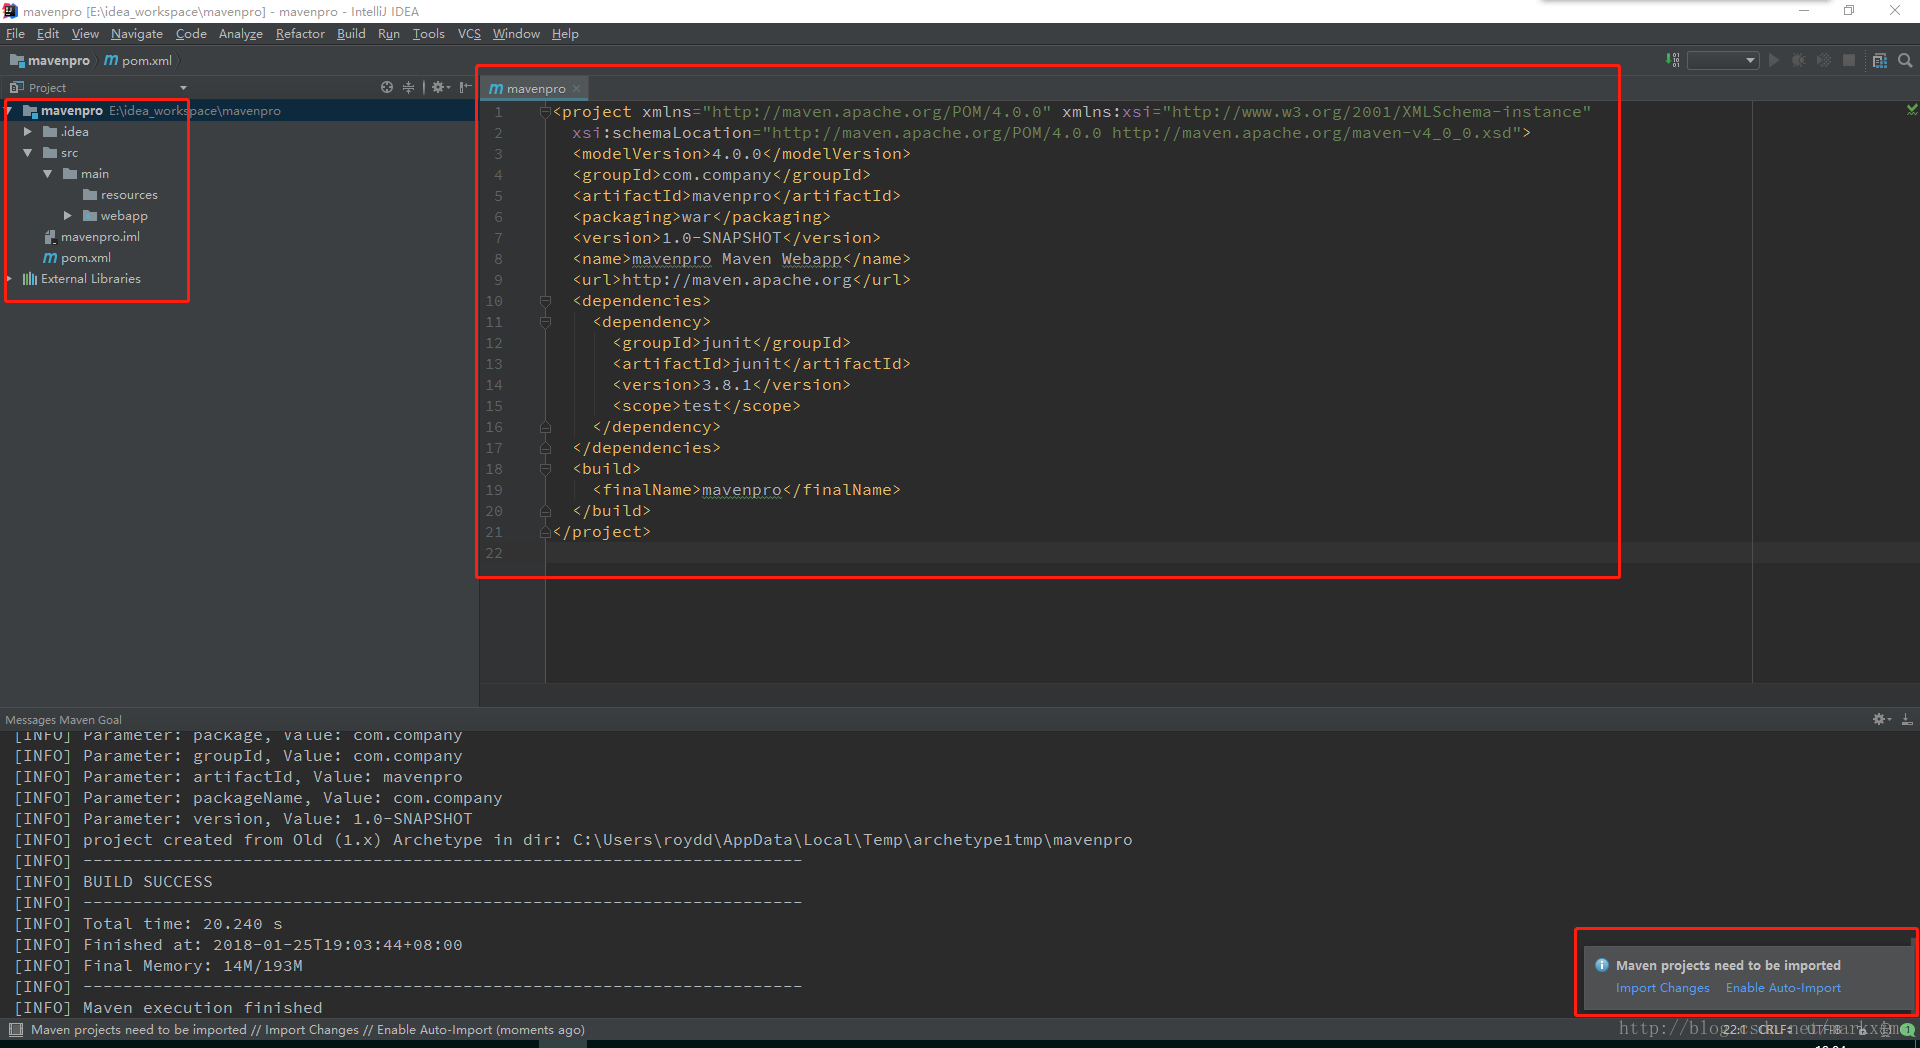Toggle fold at dependency tag on line 11
1920x1048 pixels.
point(545,322)
